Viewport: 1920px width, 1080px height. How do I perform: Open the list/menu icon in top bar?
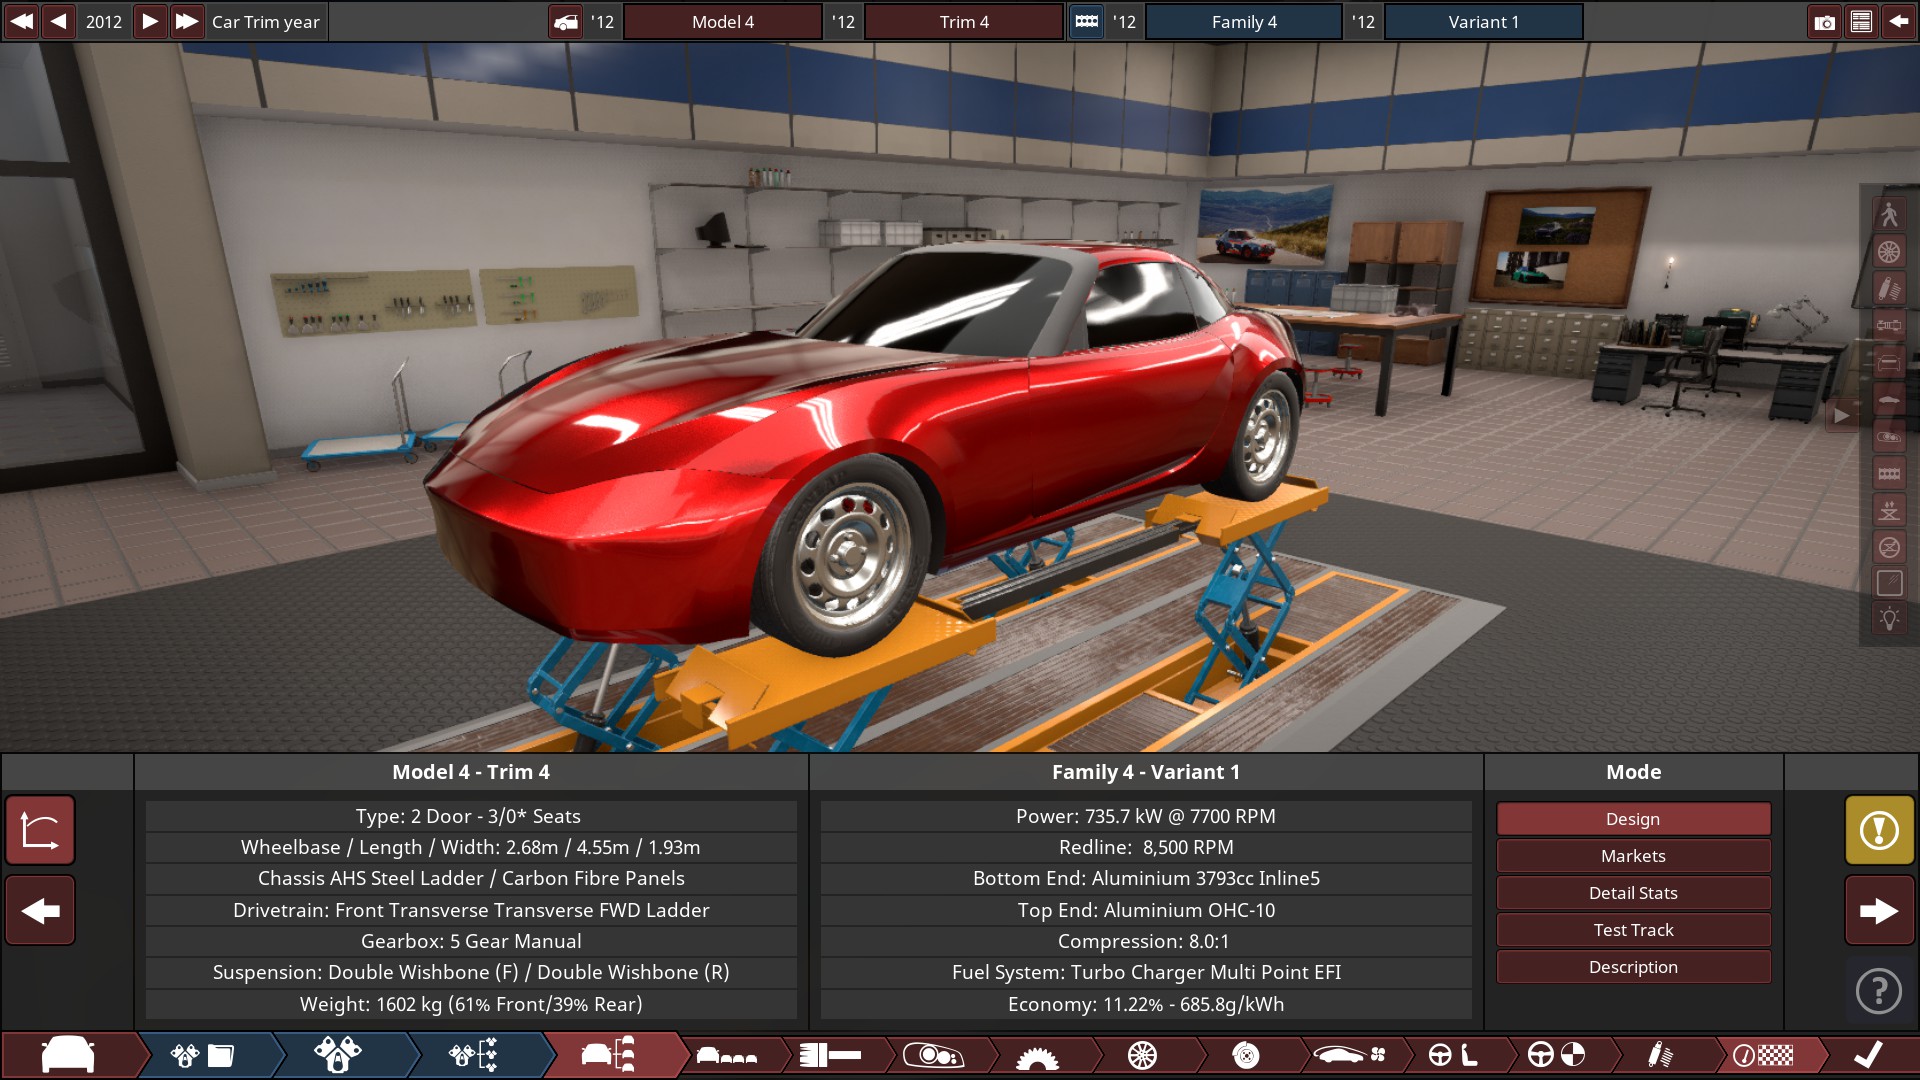click(1861, 22)
